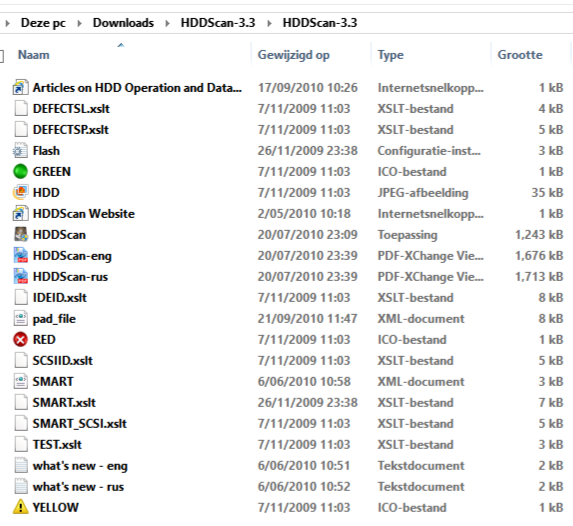
Task: Select the HDD JPEG image icon
Action: click(20, 192)
